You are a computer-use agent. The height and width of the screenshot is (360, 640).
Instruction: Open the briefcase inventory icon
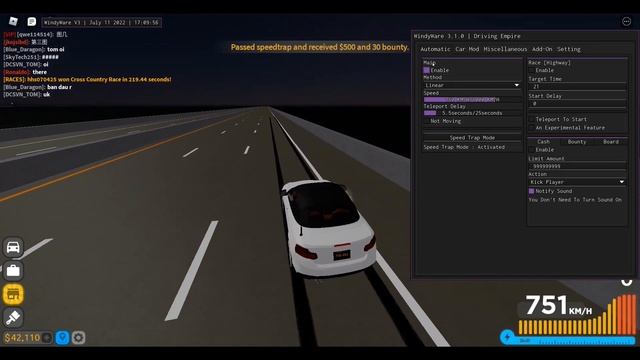13,271
